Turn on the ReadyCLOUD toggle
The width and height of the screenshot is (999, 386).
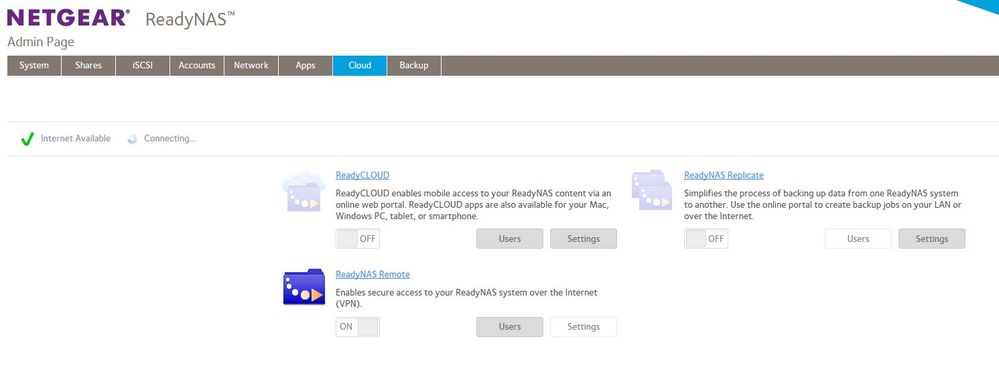pos(357,239)
